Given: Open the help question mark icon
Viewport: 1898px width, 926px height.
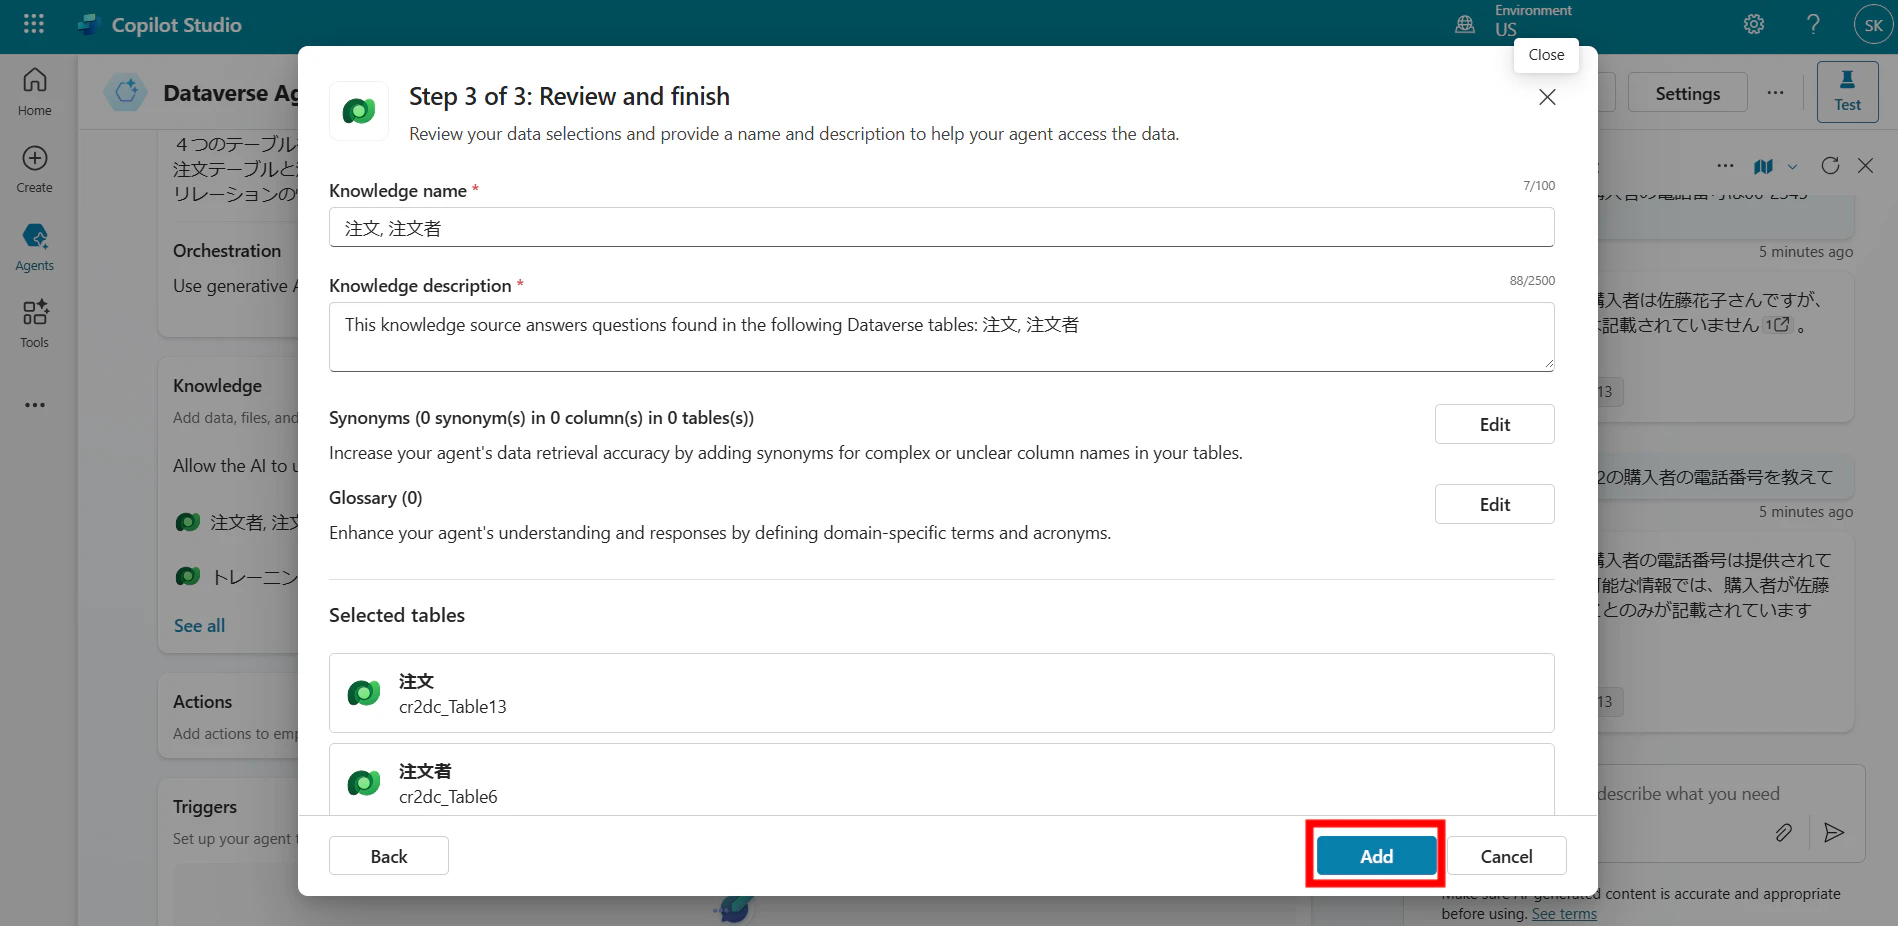Looking at the screenshot, I should click(x=1813, y=24).
